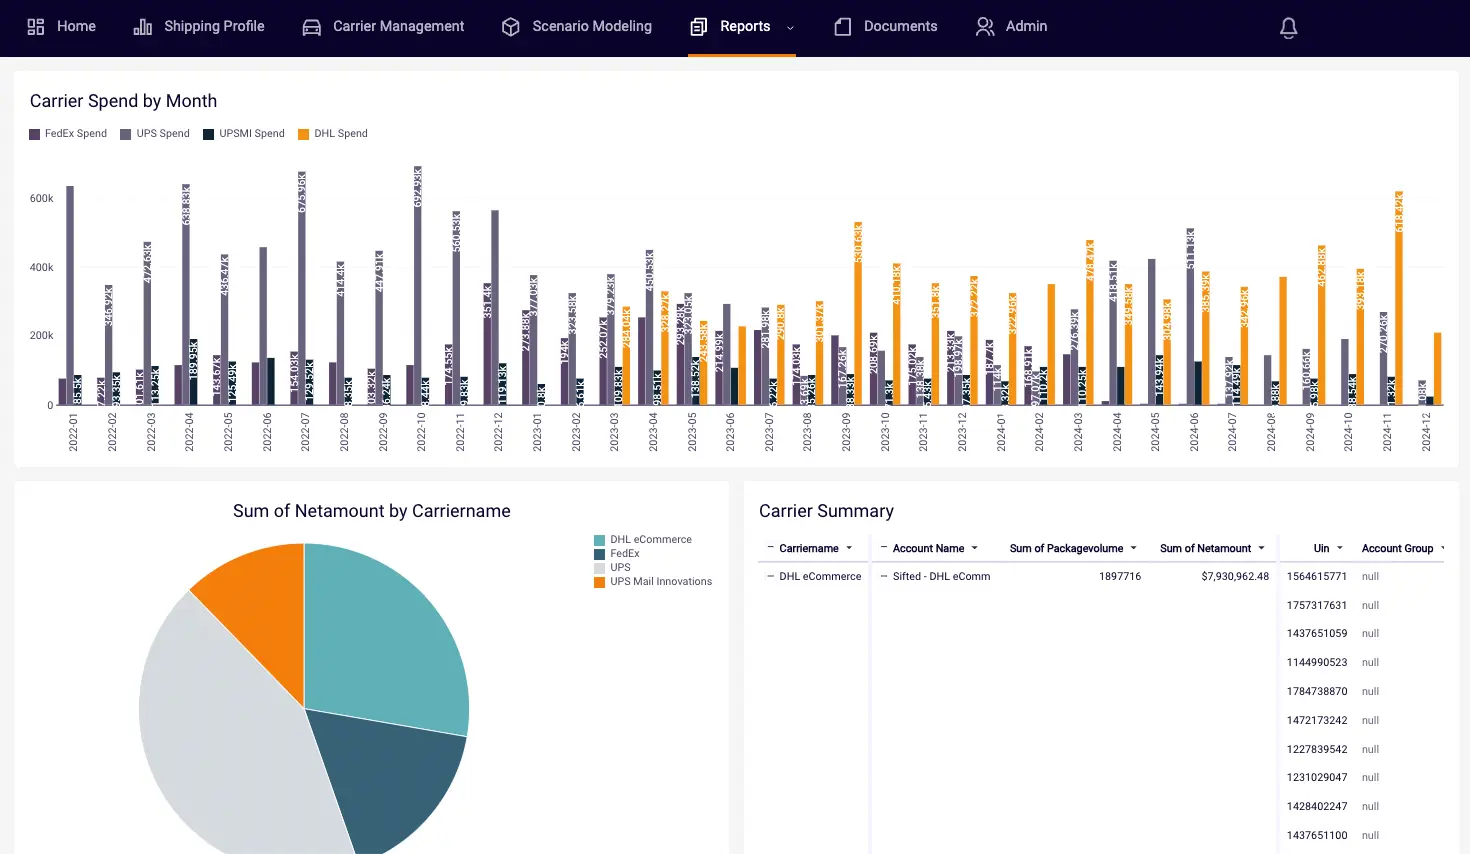Screen dimensions: 1470x854
Task: Click Uin value 1564615771
Action: point(1316,576)
